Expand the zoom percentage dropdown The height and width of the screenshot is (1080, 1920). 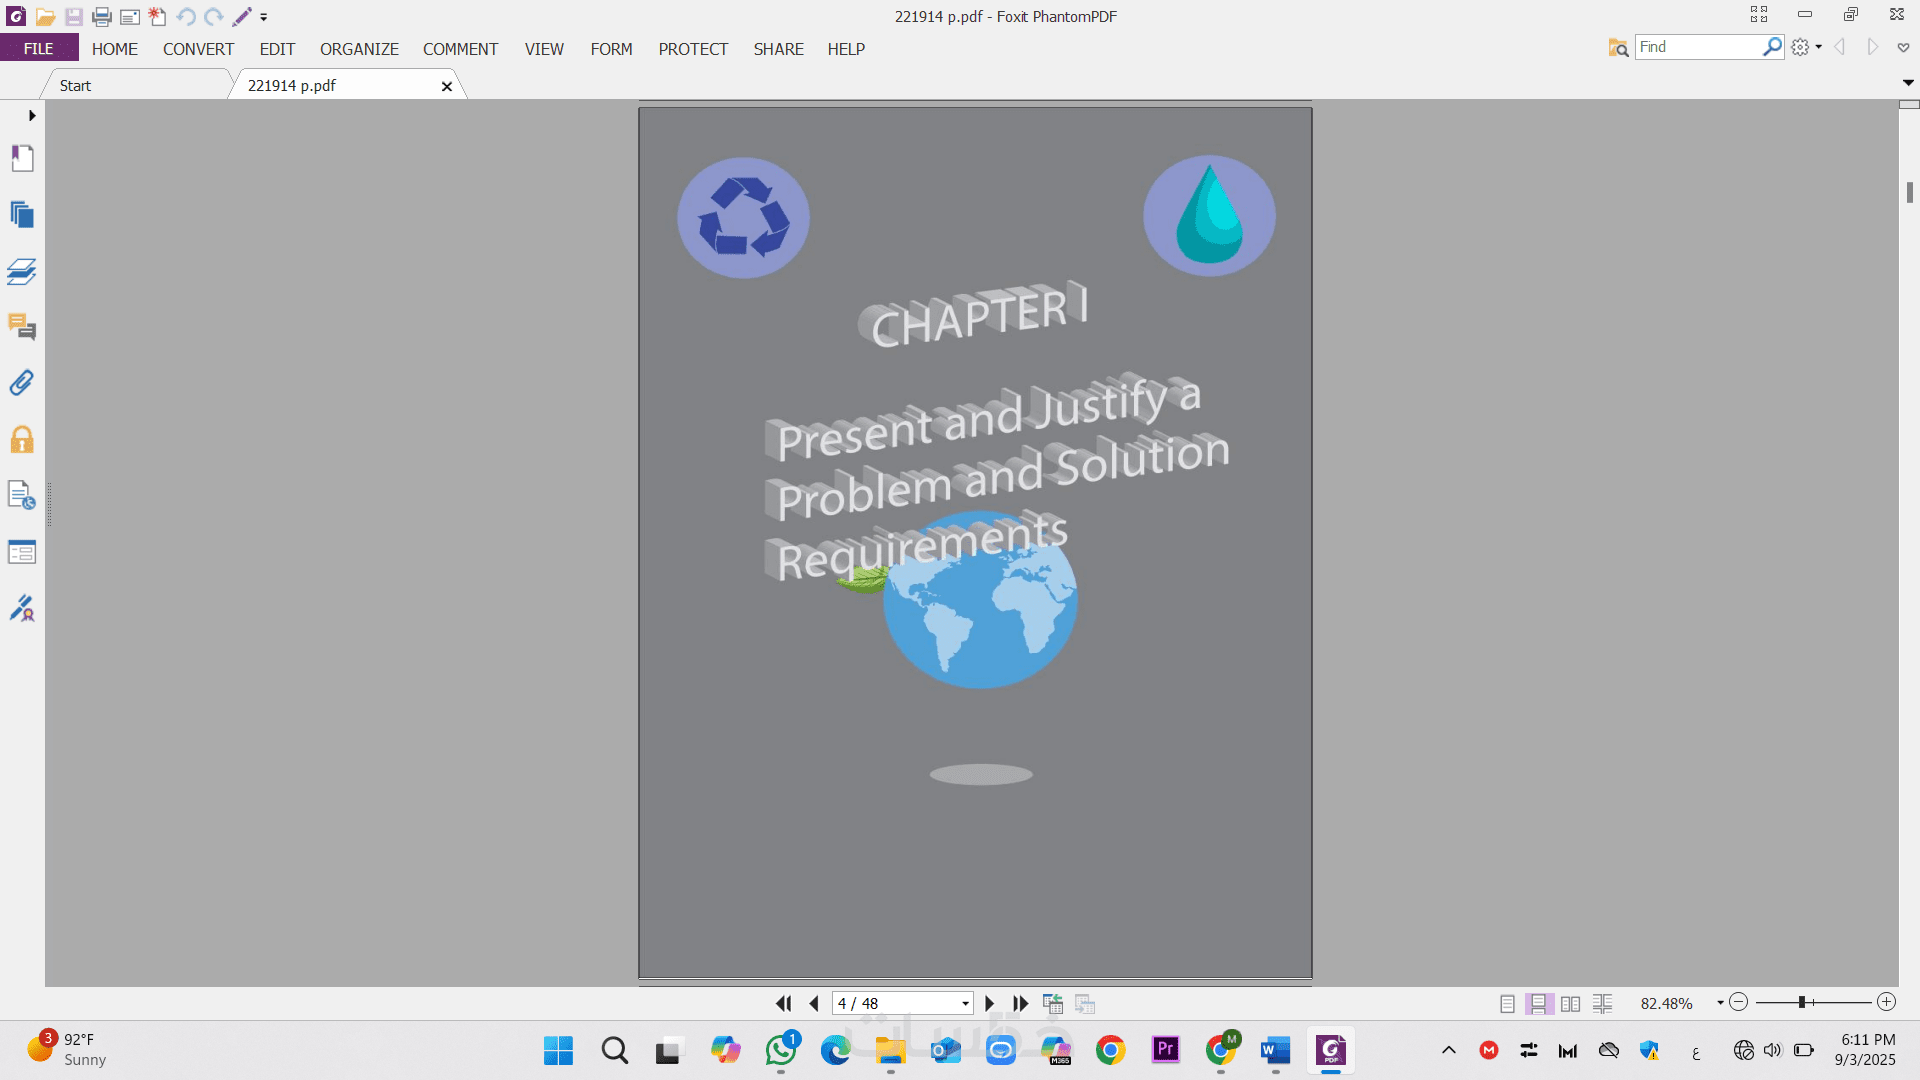coord(1720,1003)
